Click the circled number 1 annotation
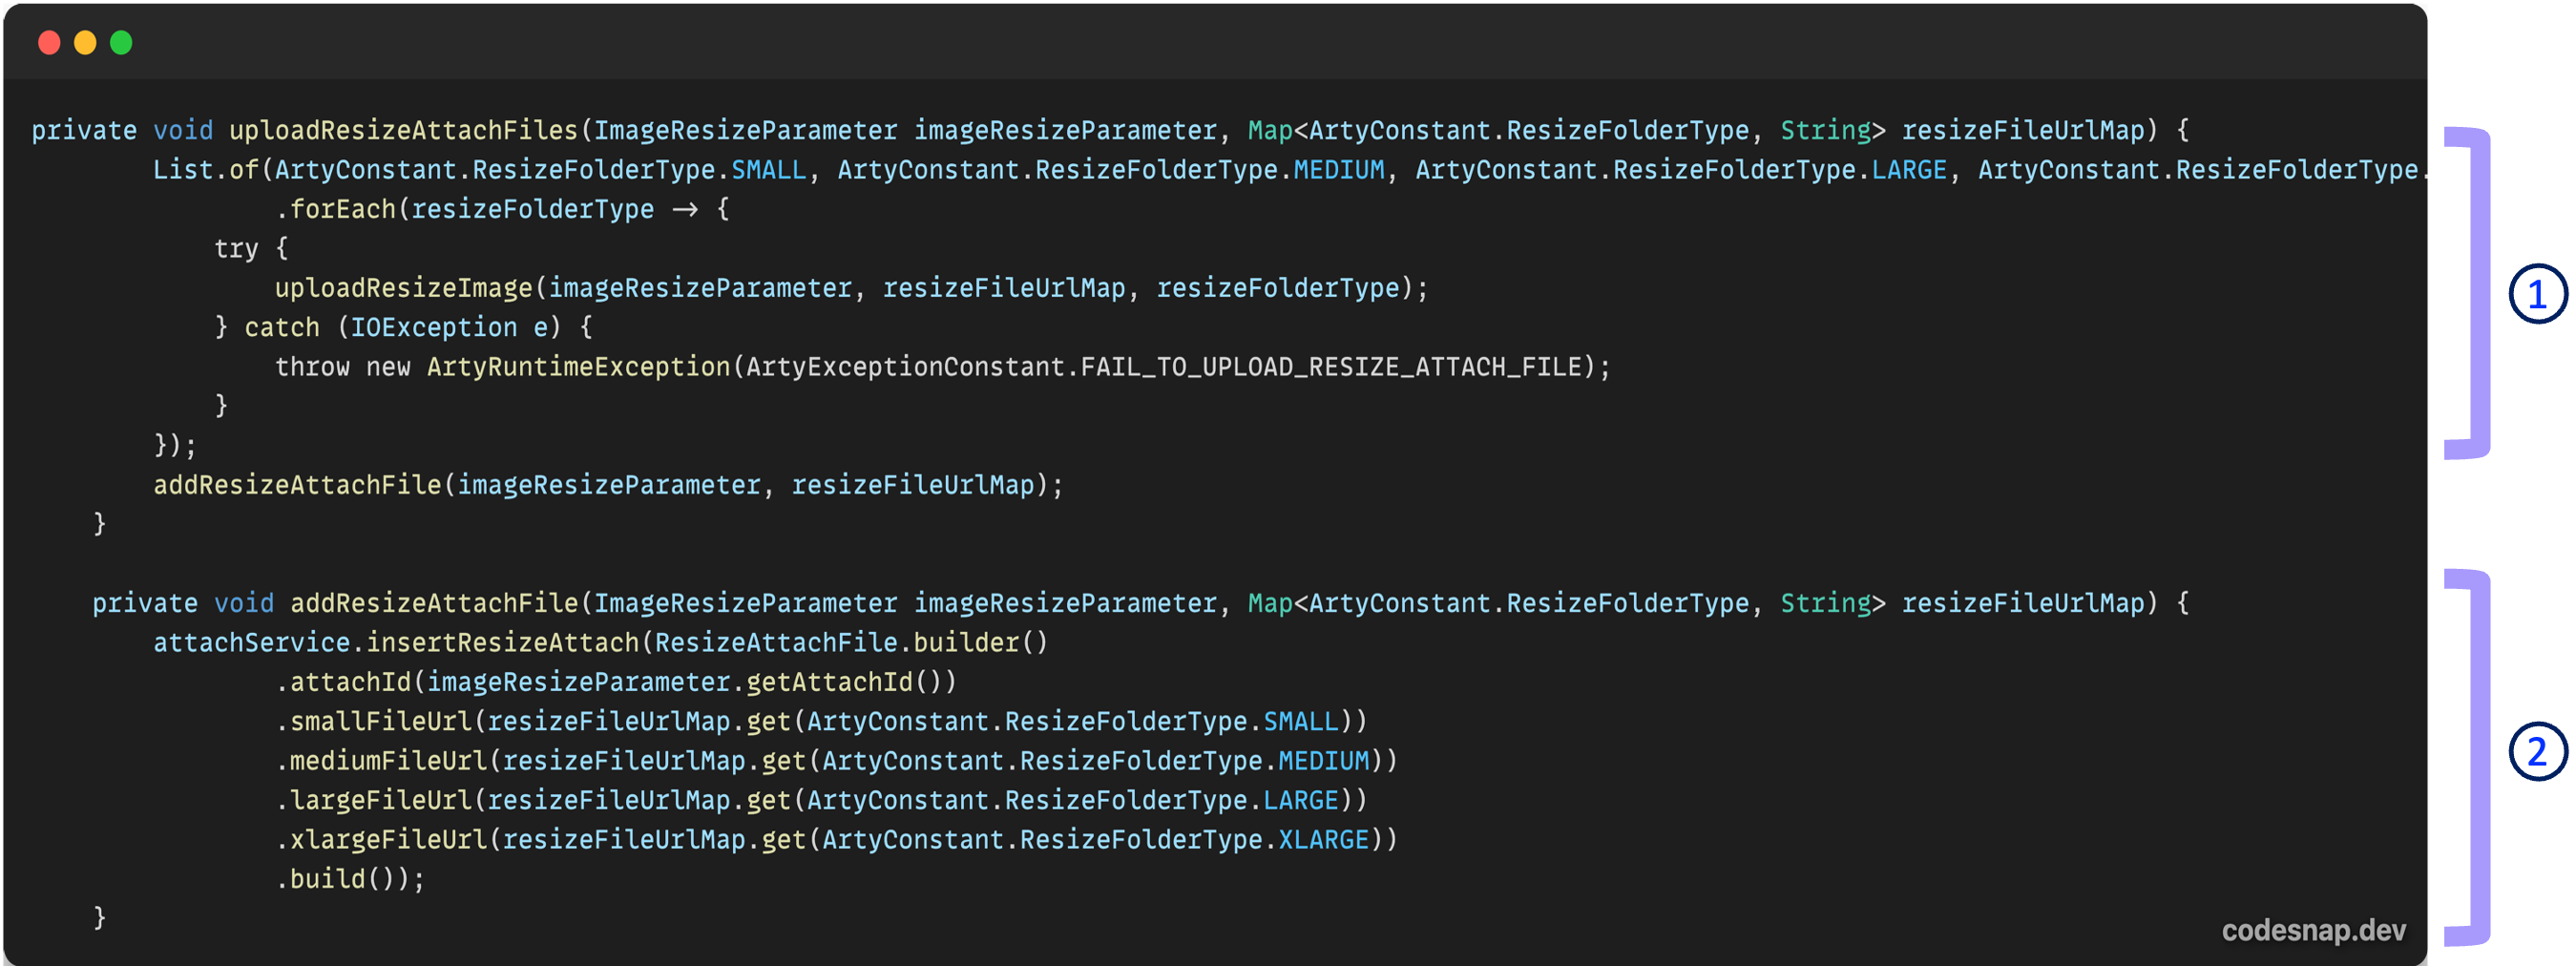 (x=2537, y=294)
